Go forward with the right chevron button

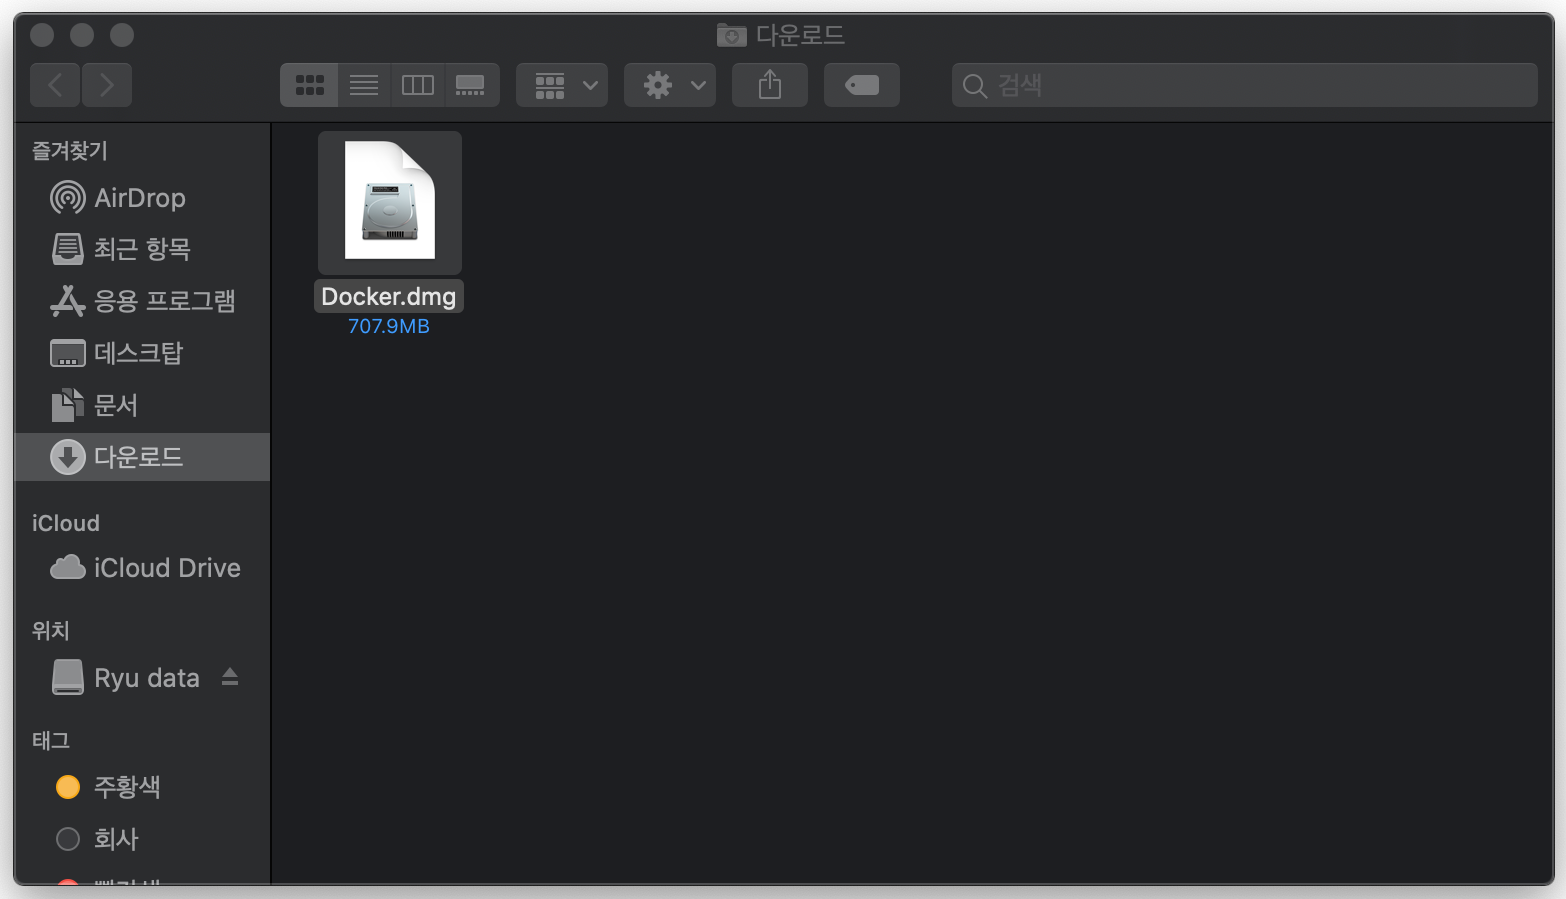point(107,85)
